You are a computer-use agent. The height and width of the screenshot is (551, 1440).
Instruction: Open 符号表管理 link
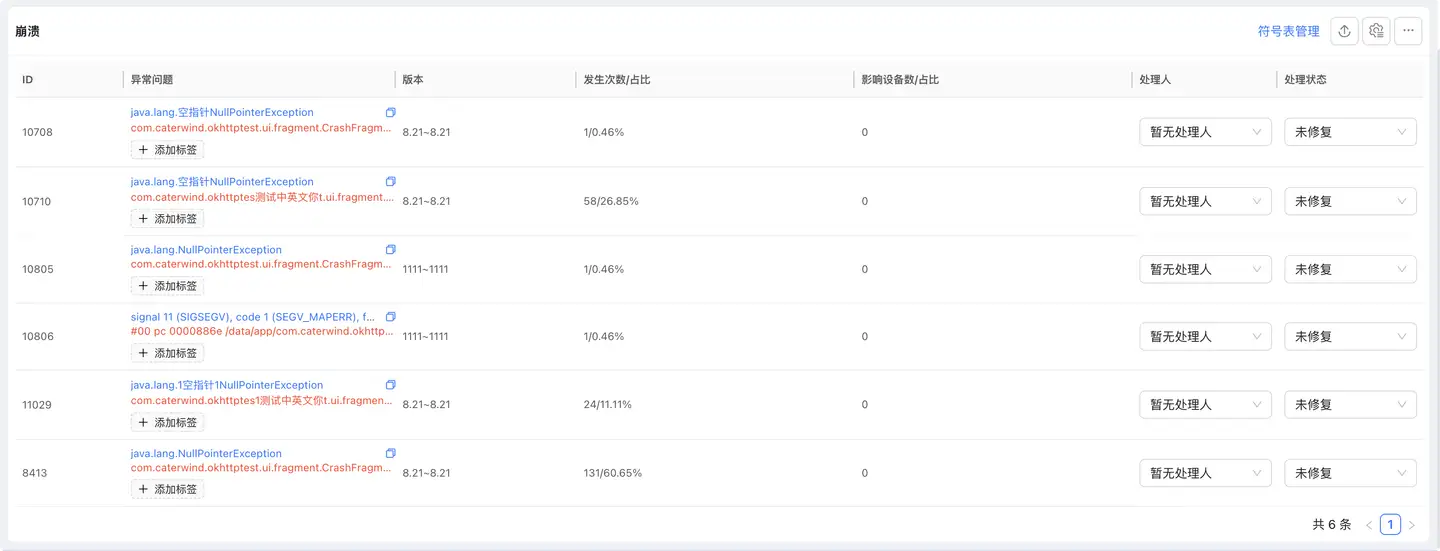coord(1288,31)
